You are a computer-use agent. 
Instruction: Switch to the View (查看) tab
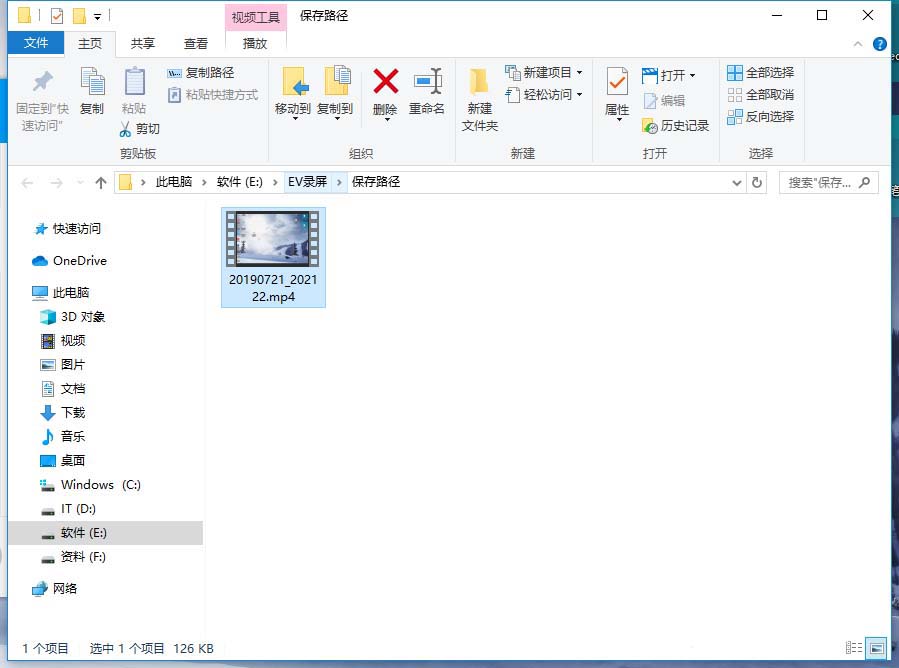pos(196,44)
